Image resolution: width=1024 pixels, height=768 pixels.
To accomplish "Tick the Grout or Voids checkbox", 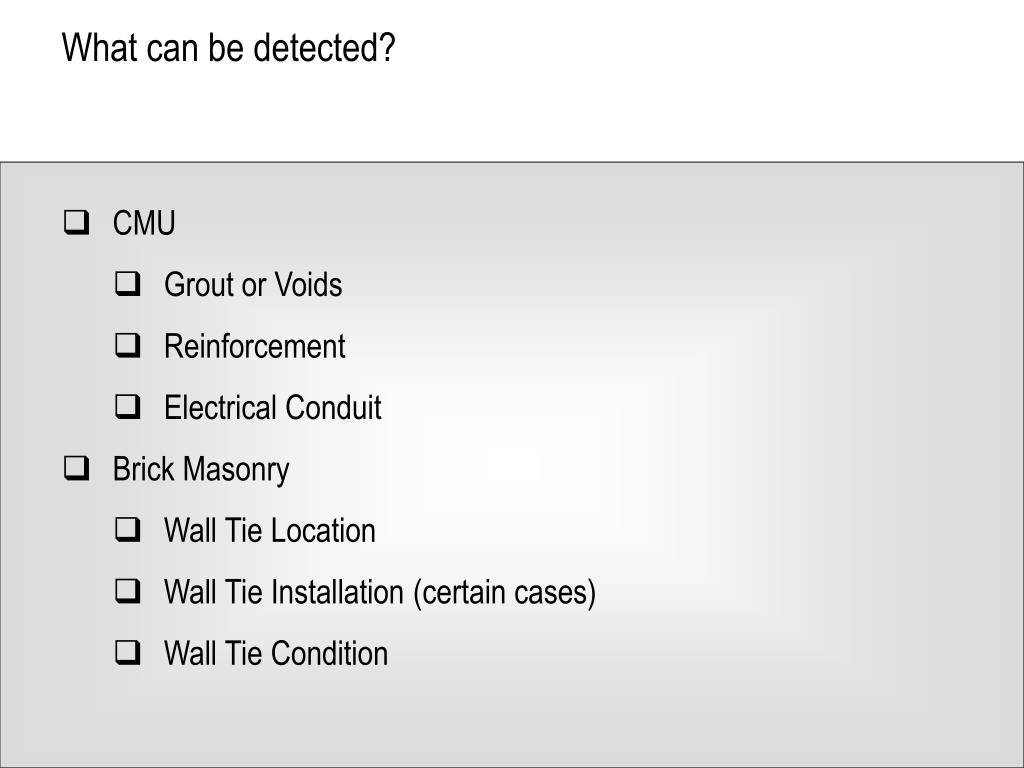I will [128, 284].
